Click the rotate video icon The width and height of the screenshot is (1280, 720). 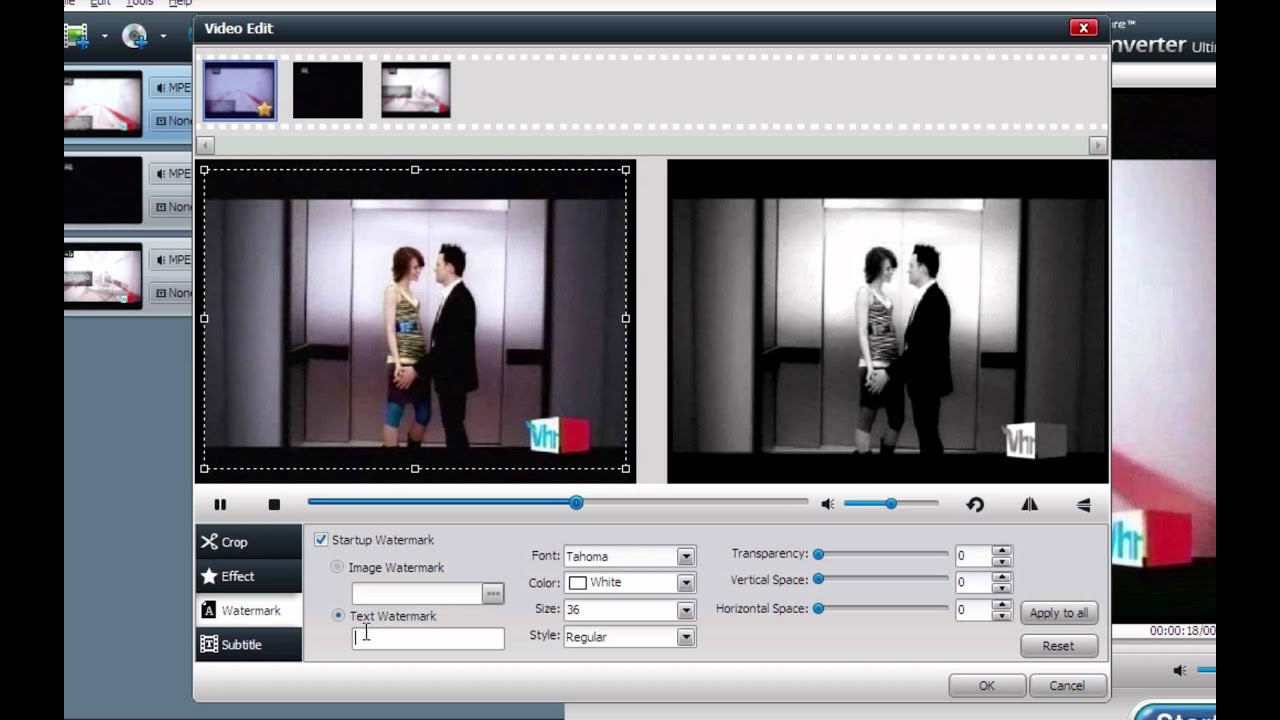point(975,505)
